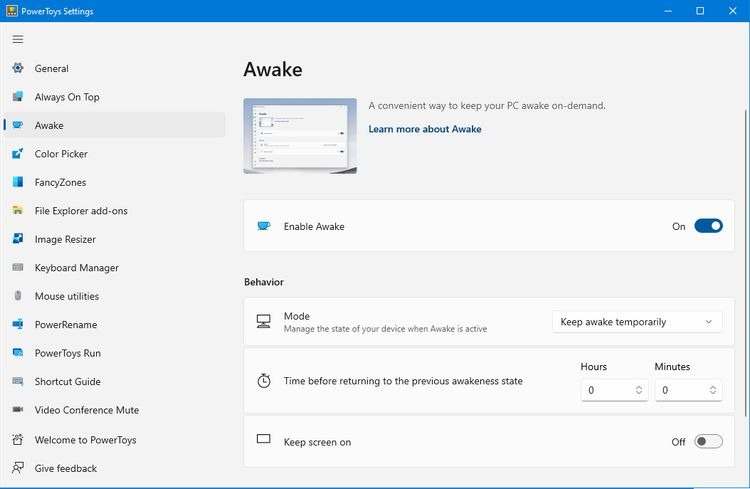
Task: Click the FancyZones icon
Action: [18, 182]
